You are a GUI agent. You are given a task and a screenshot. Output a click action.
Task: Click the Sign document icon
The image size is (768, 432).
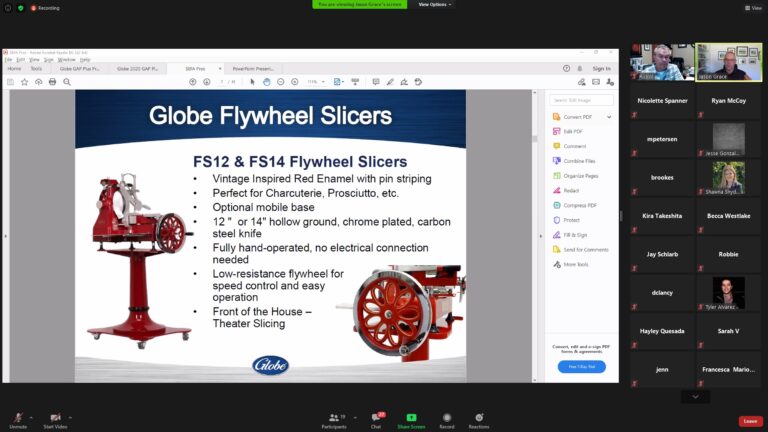coord(404,82)
